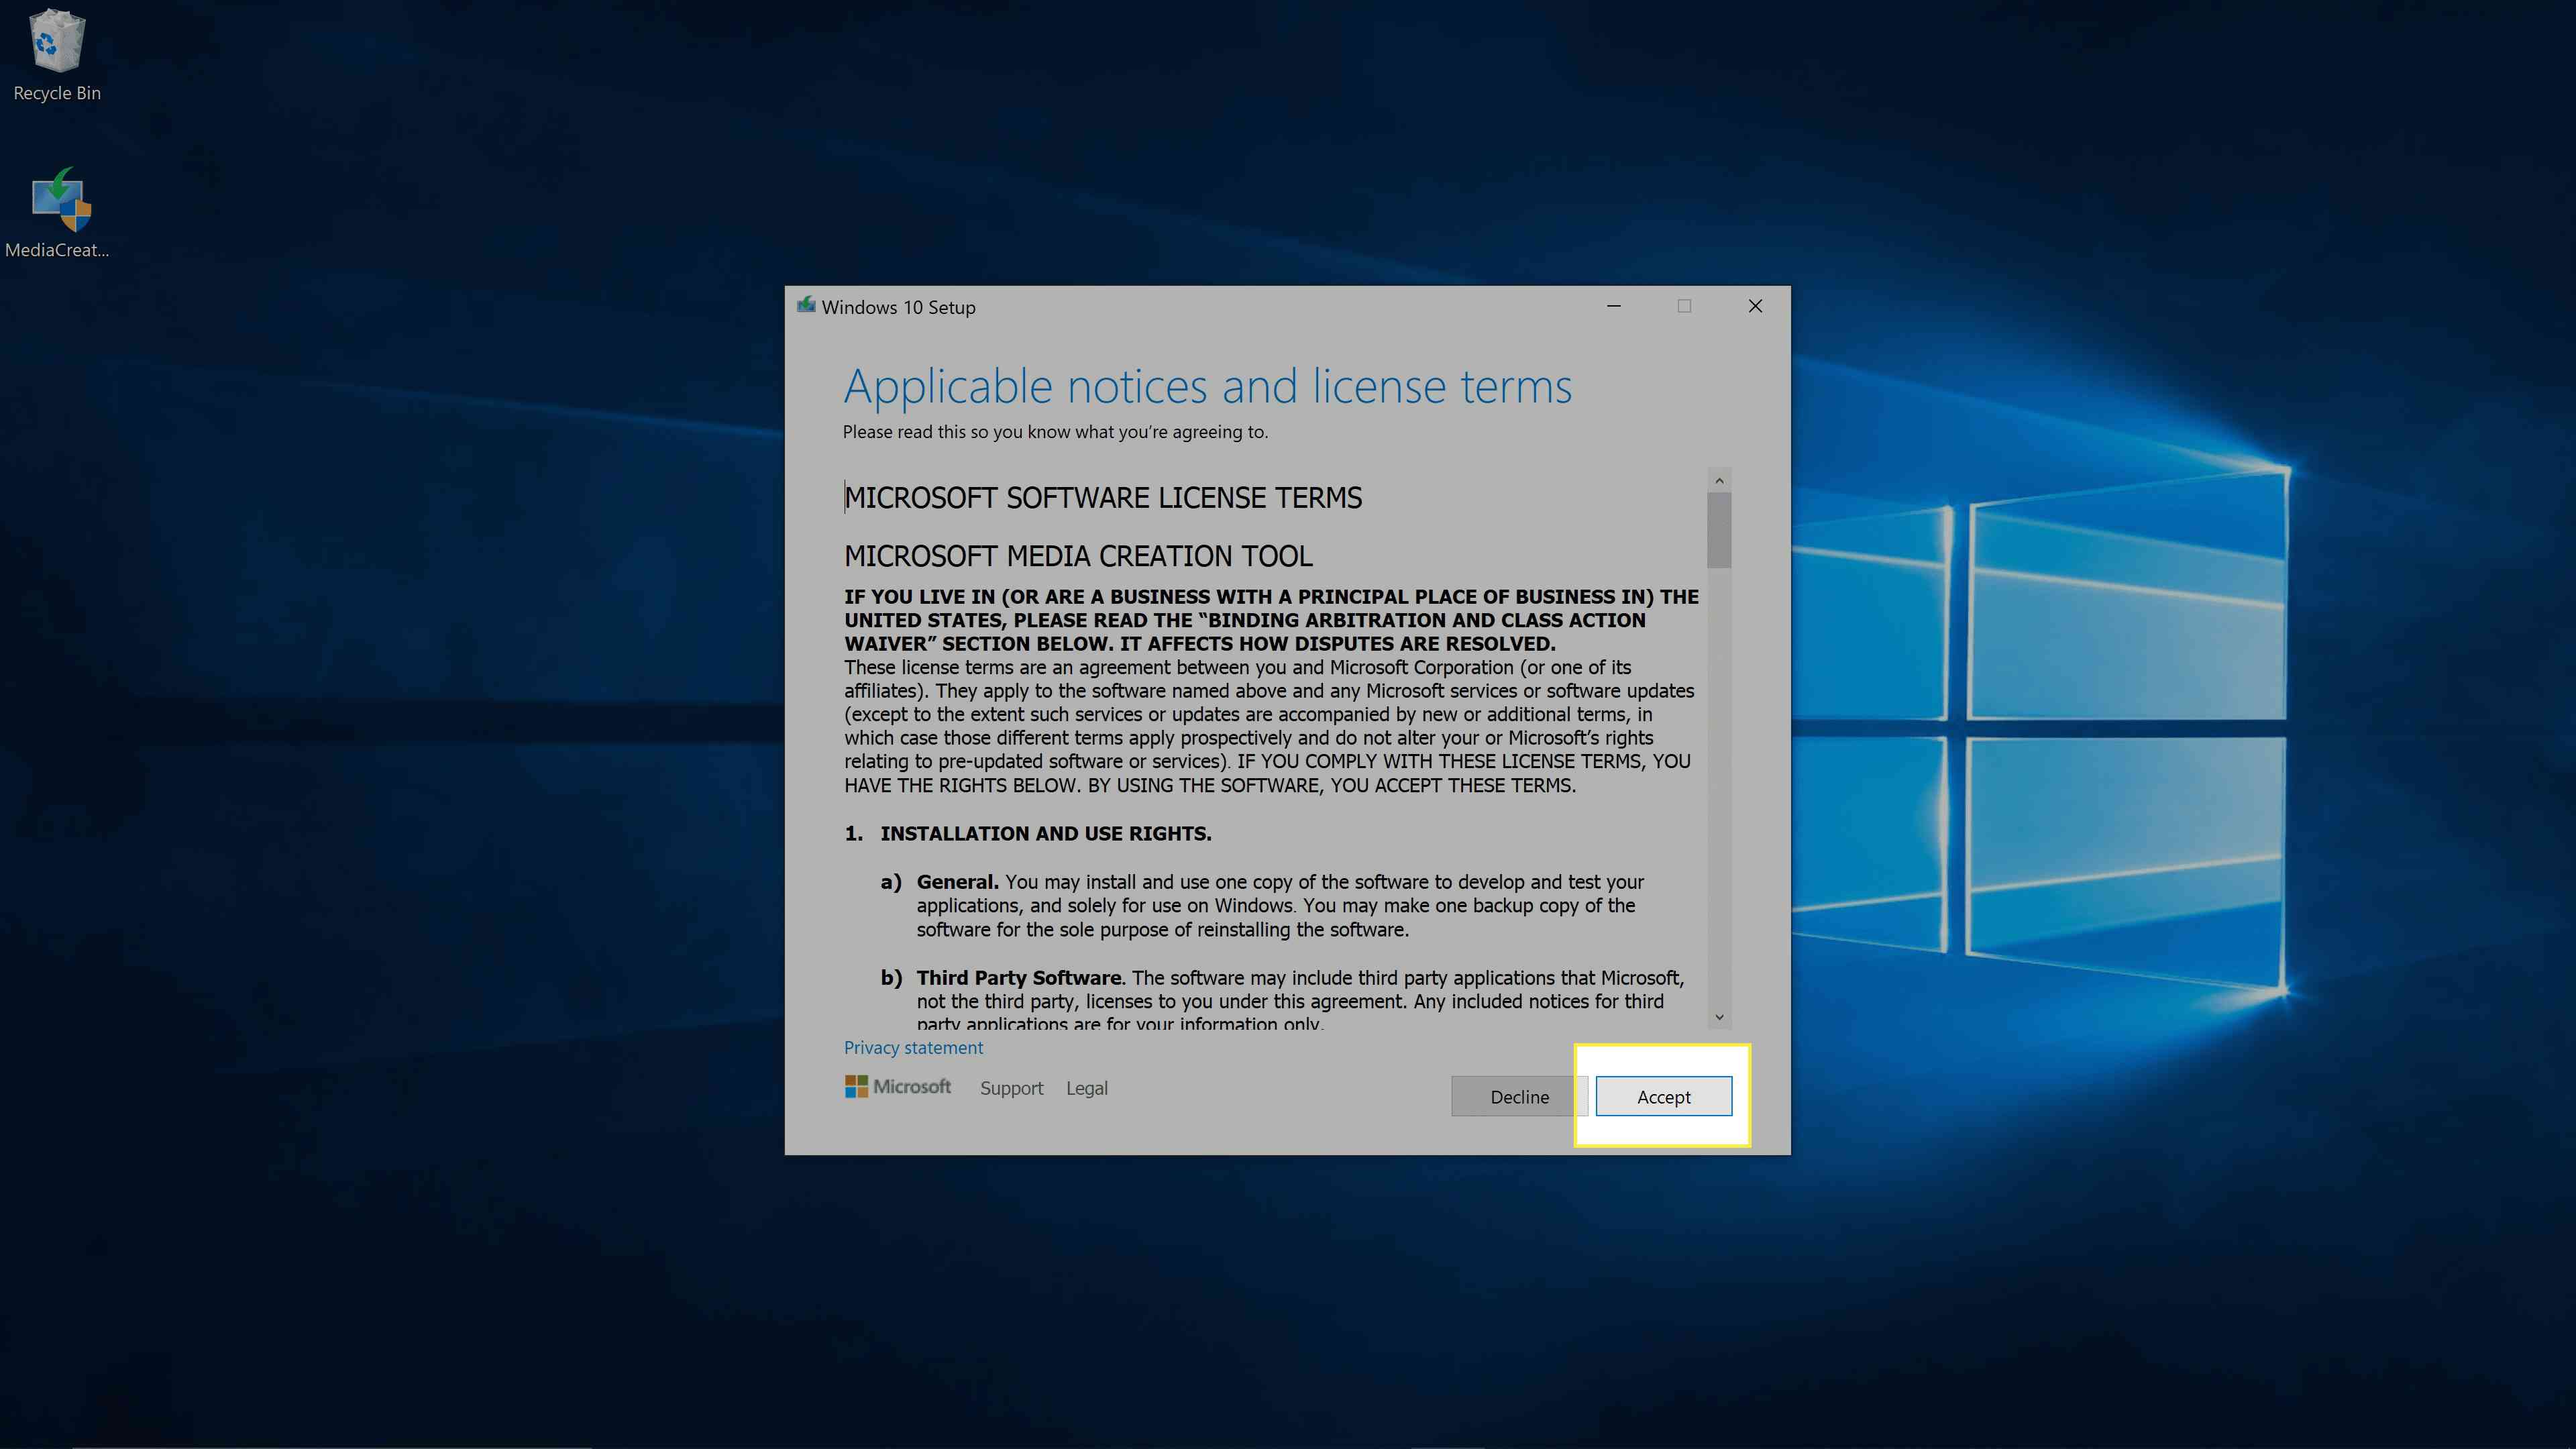This screenshot has height=1449, width=2576.
Task: Click the scroll up arrow of license text
Action: click(1719, 481)
